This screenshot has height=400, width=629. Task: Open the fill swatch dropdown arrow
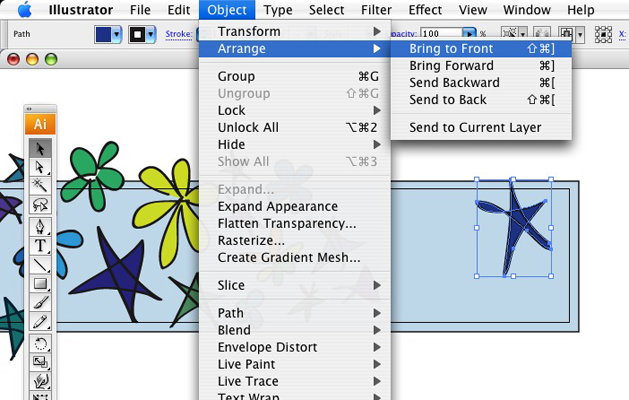[117, 35]
